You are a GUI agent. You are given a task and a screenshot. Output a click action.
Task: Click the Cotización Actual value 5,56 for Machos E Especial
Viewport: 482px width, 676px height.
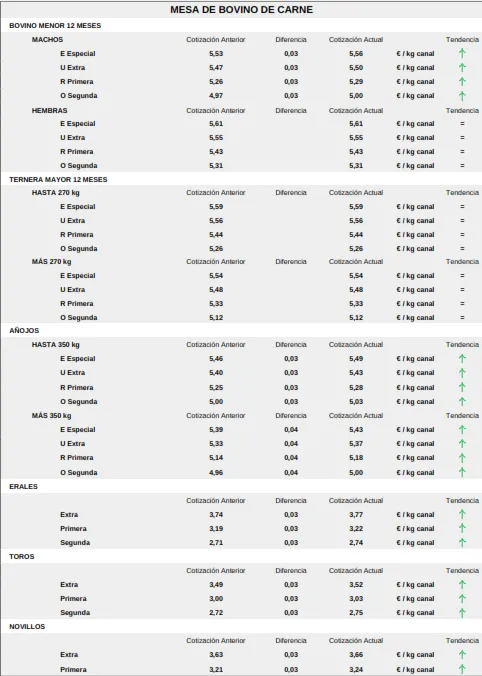356,54
